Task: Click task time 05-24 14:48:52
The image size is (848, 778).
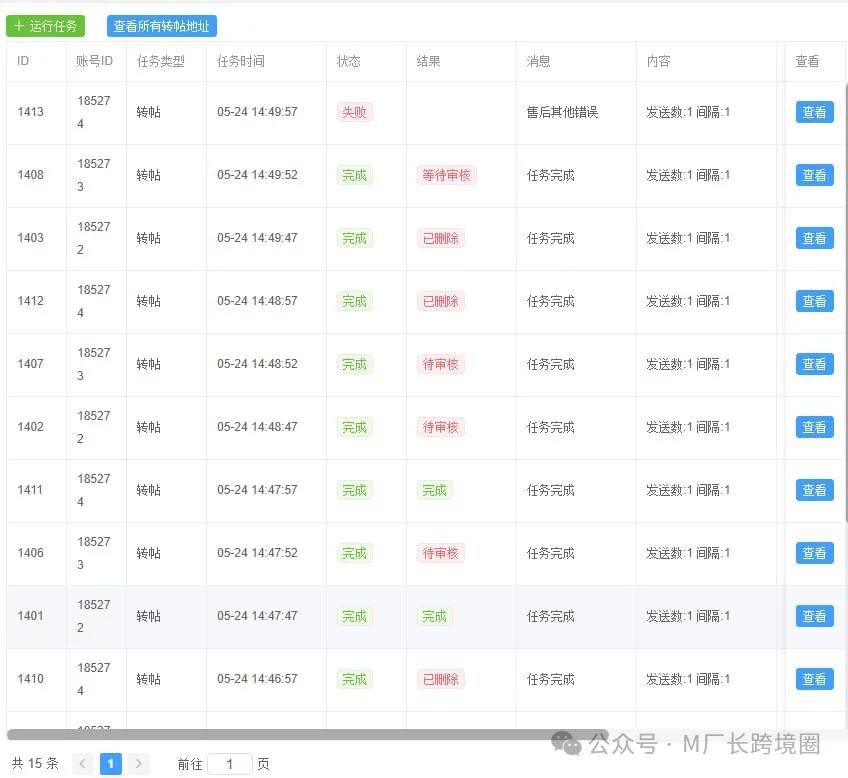Action: coord(257,364)
